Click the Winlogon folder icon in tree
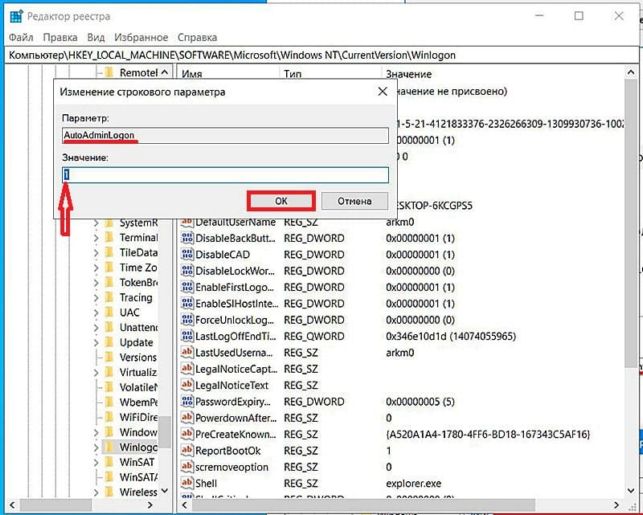Image resolution: width=643 pixels, height=515 pixels. pyautogui.click(x=109, y=447)
